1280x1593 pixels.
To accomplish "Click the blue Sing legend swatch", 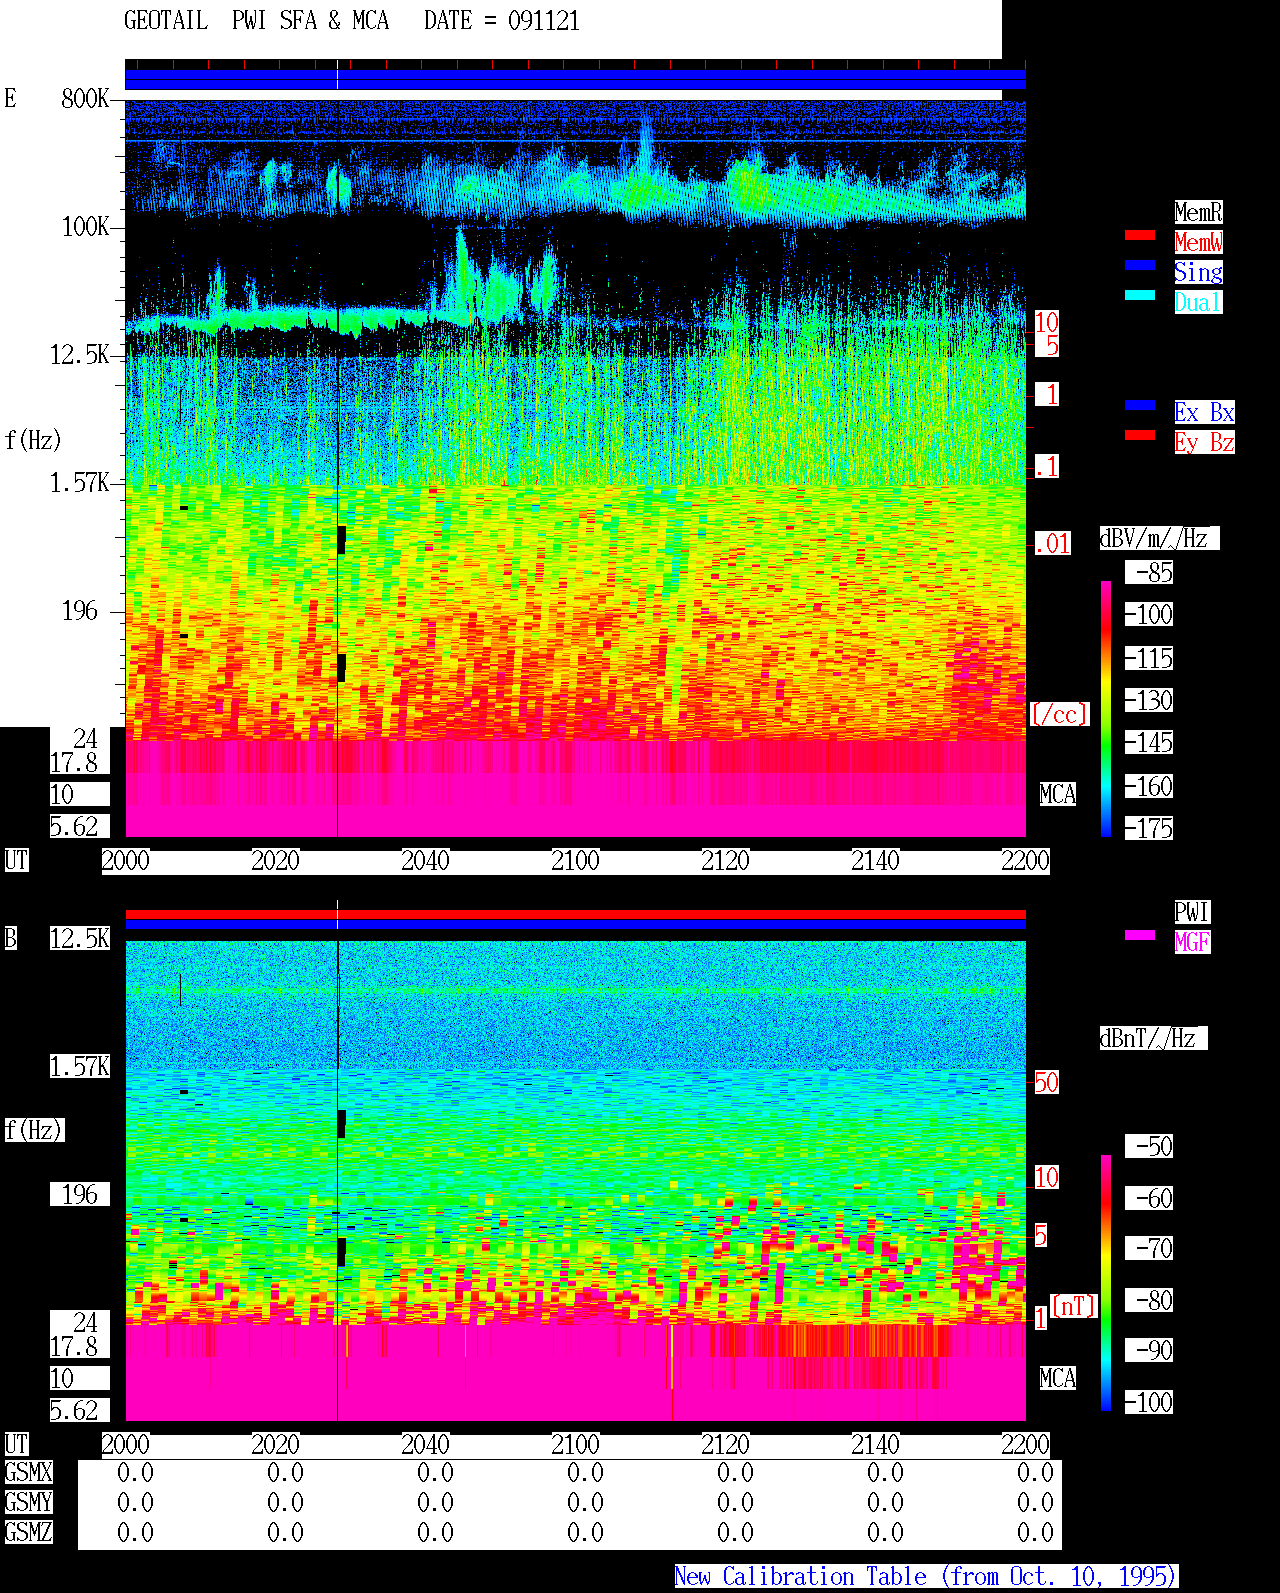I will click(1140, 265).
